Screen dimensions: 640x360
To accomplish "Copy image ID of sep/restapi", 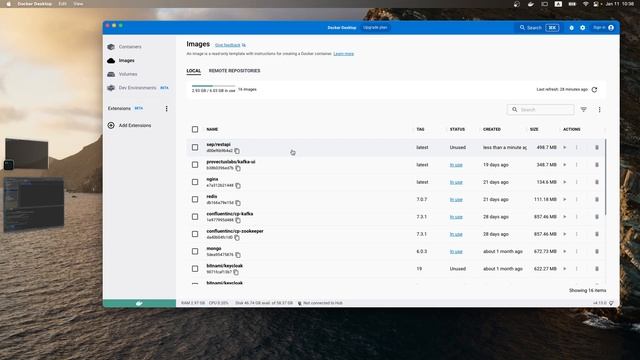I will (x=237, y=151).
